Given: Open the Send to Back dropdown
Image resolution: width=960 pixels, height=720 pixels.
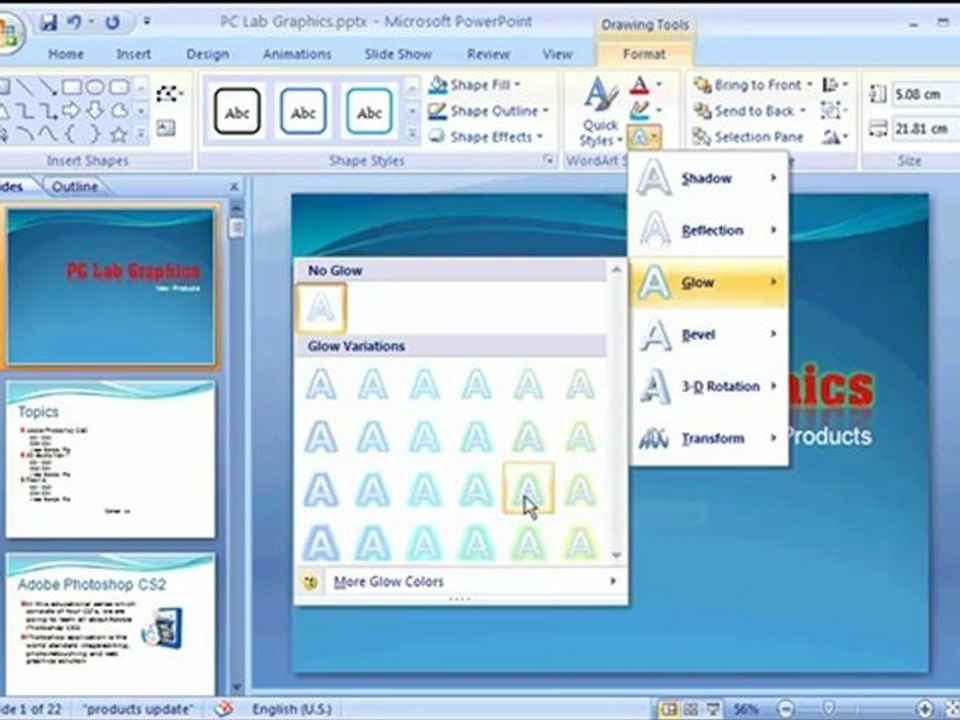Looking at the screenshot, I should point(749,111).
